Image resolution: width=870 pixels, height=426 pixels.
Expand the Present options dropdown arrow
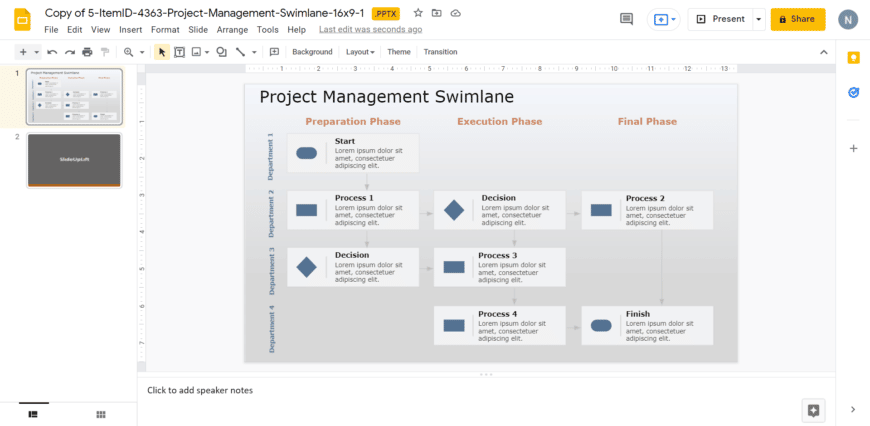coord(758,19)
